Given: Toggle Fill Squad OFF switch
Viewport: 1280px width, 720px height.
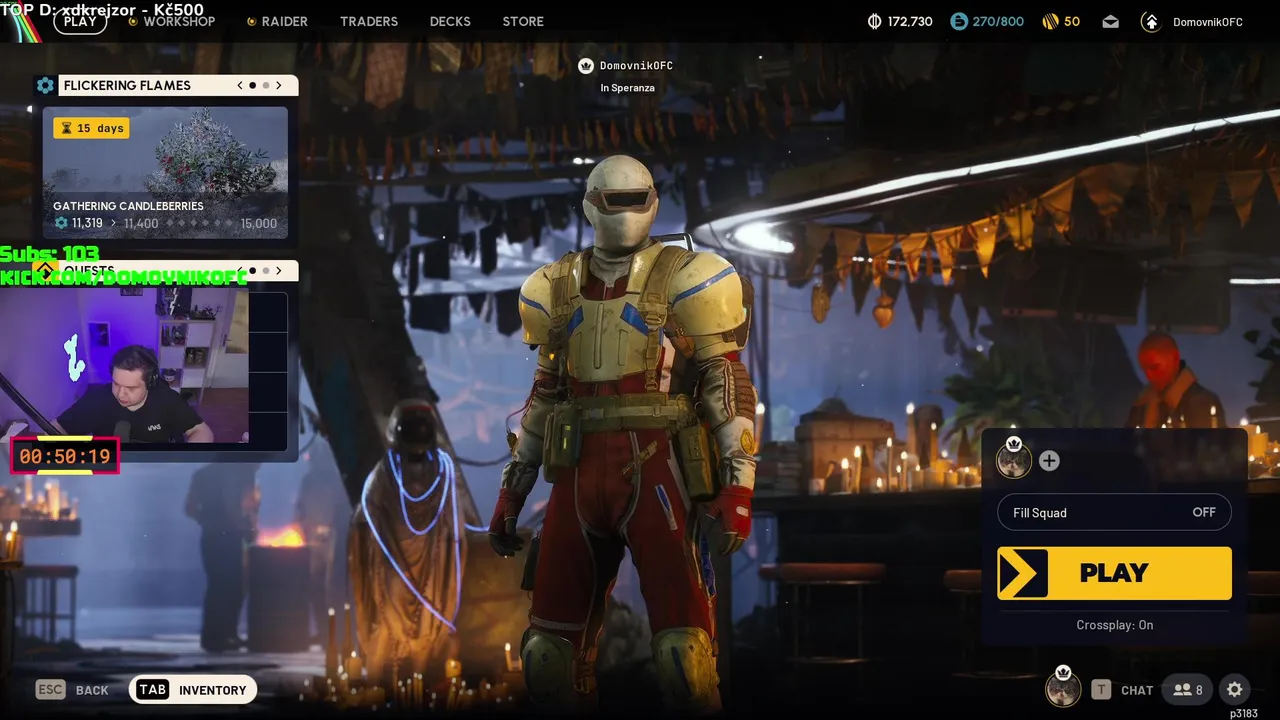Looking at the screenshot, I should (1114, 512).
